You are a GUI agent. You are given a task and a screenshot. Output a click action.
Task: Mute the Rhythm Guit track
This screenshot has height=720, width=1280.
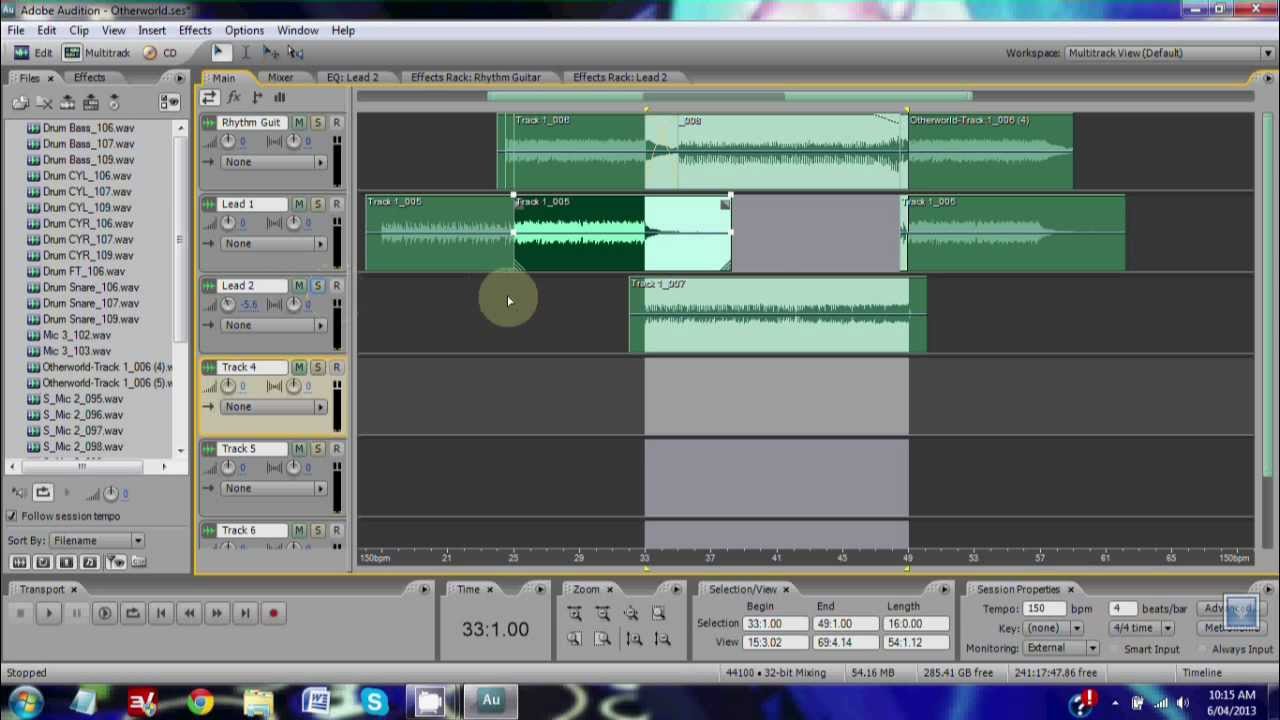[x=299, y=122]
